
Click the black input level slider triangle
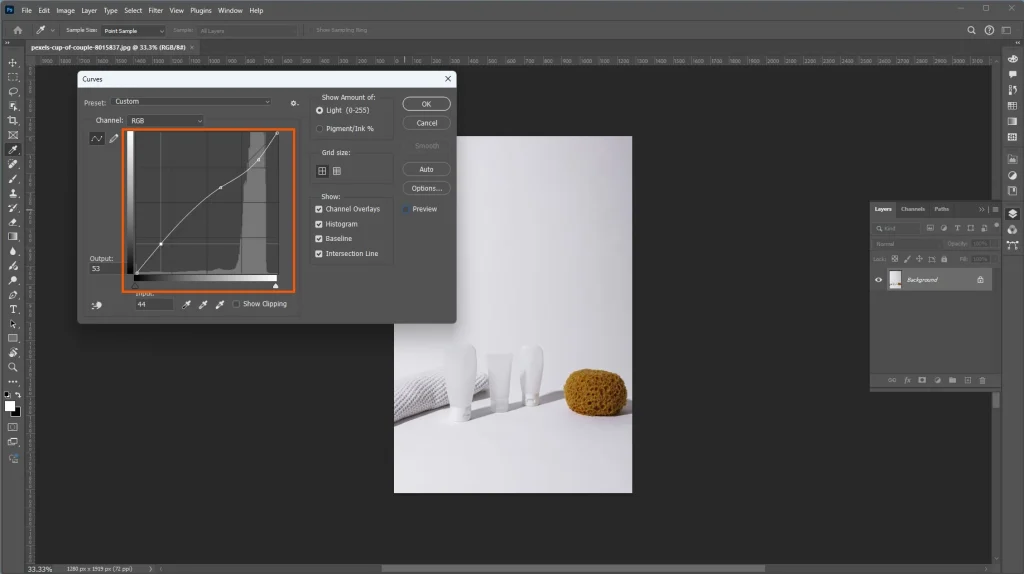pos(135,286)
